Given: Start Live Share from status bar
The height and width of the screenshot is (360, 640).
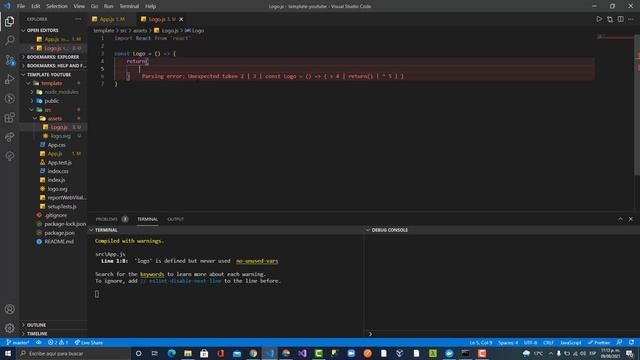Looking at the screenshot, I should click(x=89, y=342).
